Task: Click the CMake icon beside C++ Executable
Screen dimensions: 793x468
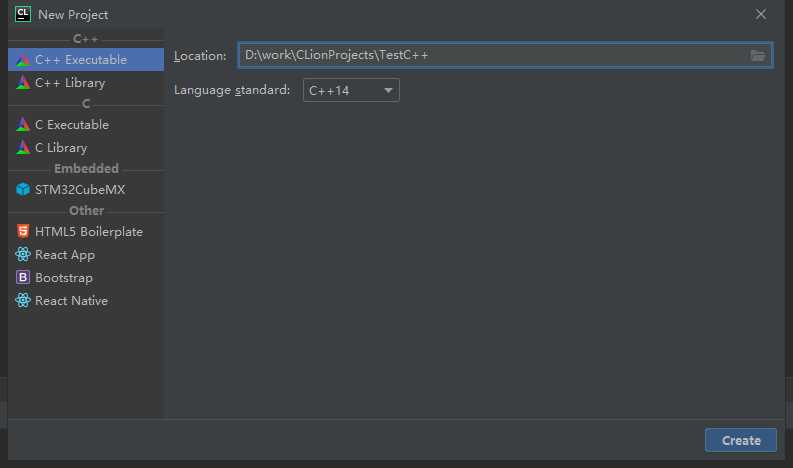Action: pos(23,60)
